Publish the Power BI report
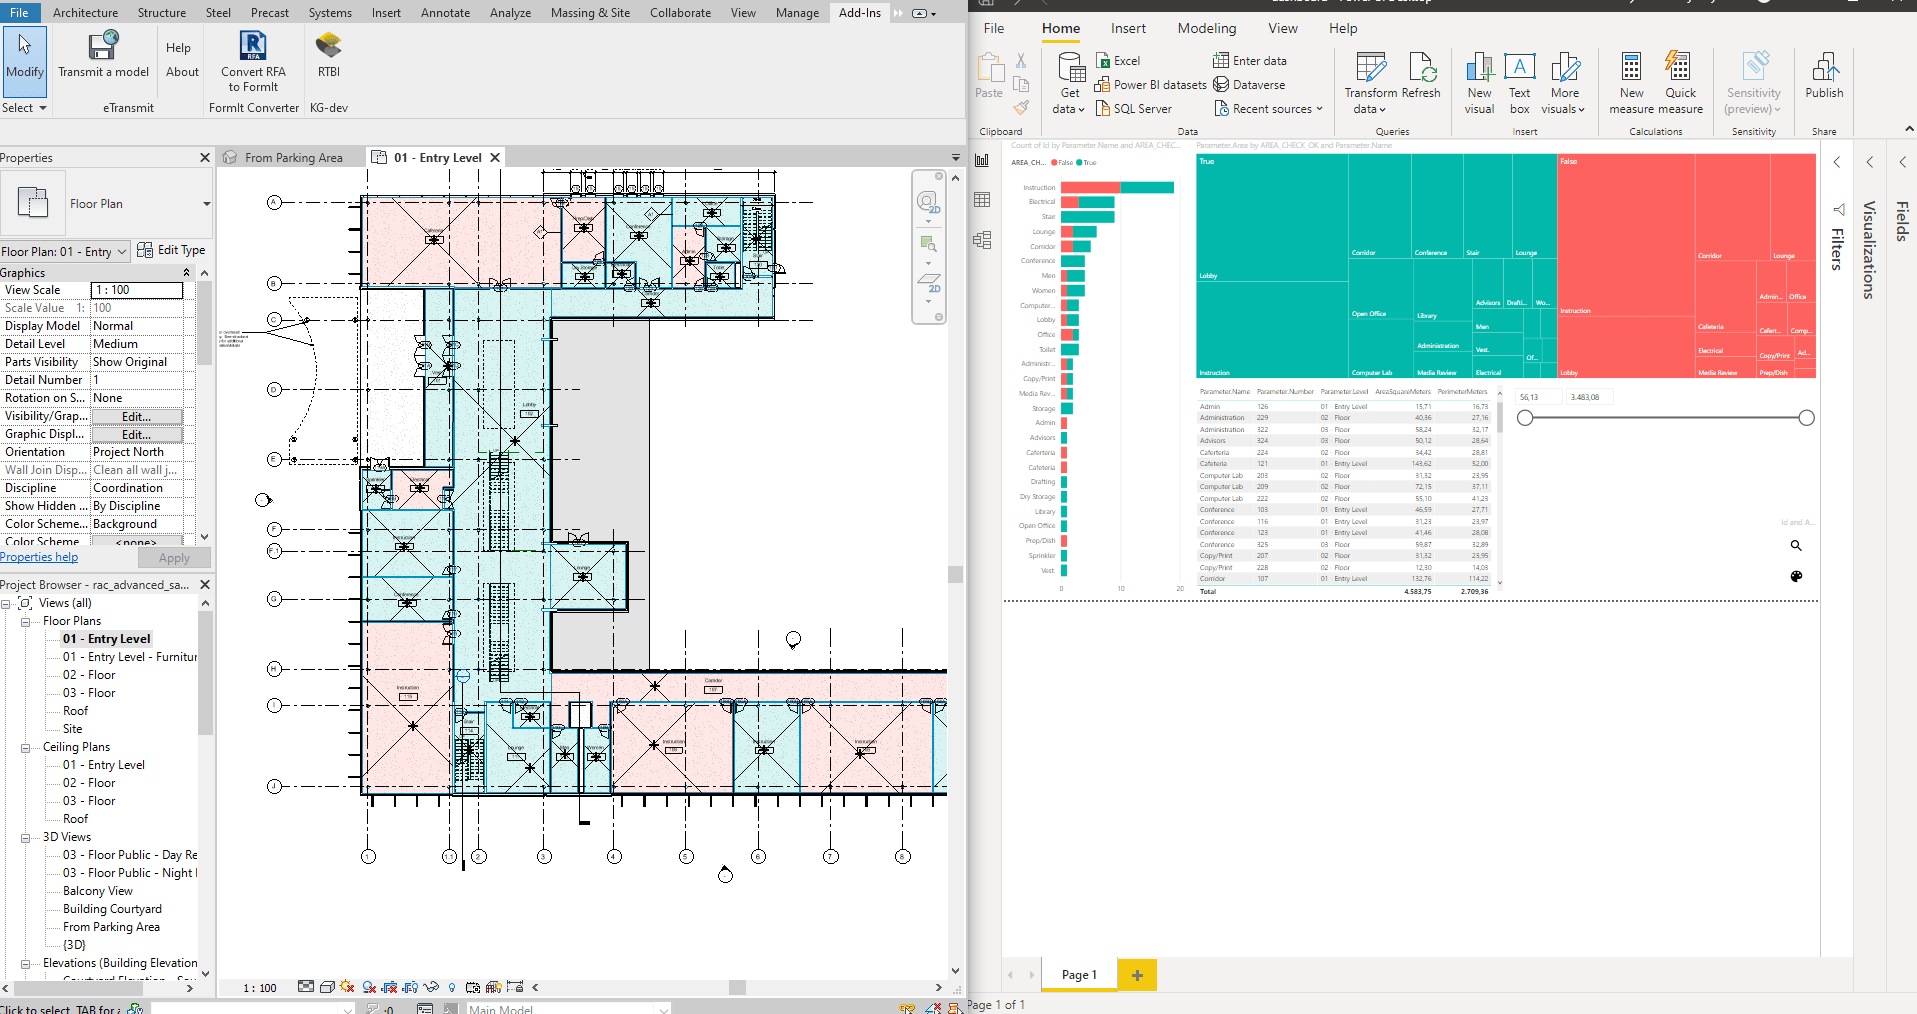 tap(1823, 78)
